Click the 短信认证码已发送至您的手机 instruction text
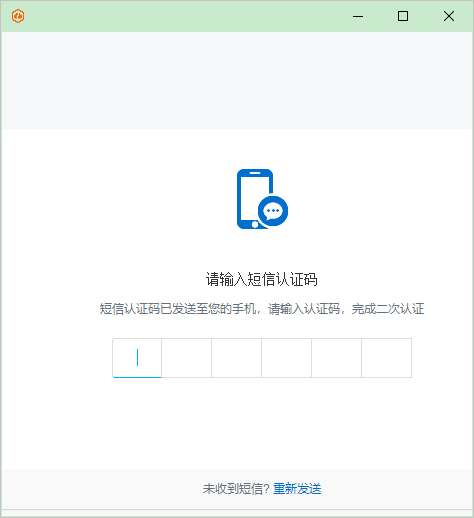The width and height of the screenshot is (474, 518). 262,309
